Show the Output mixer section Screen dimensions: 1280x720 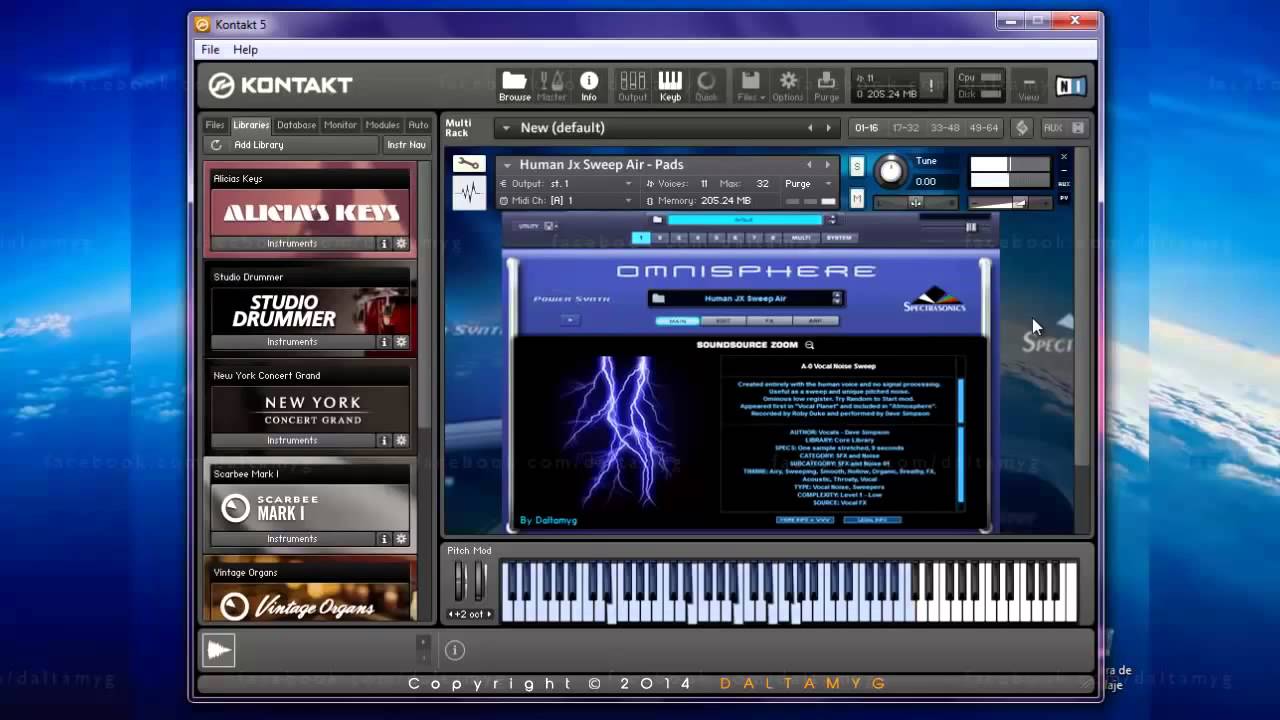point(632,86)
